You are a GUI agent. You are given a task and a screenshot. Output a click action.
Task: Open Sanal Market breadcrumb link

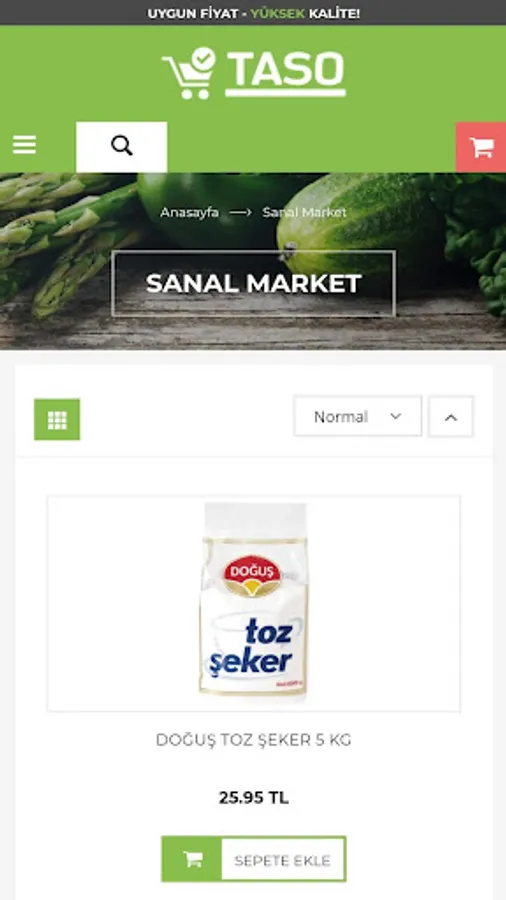coord(305,212)
